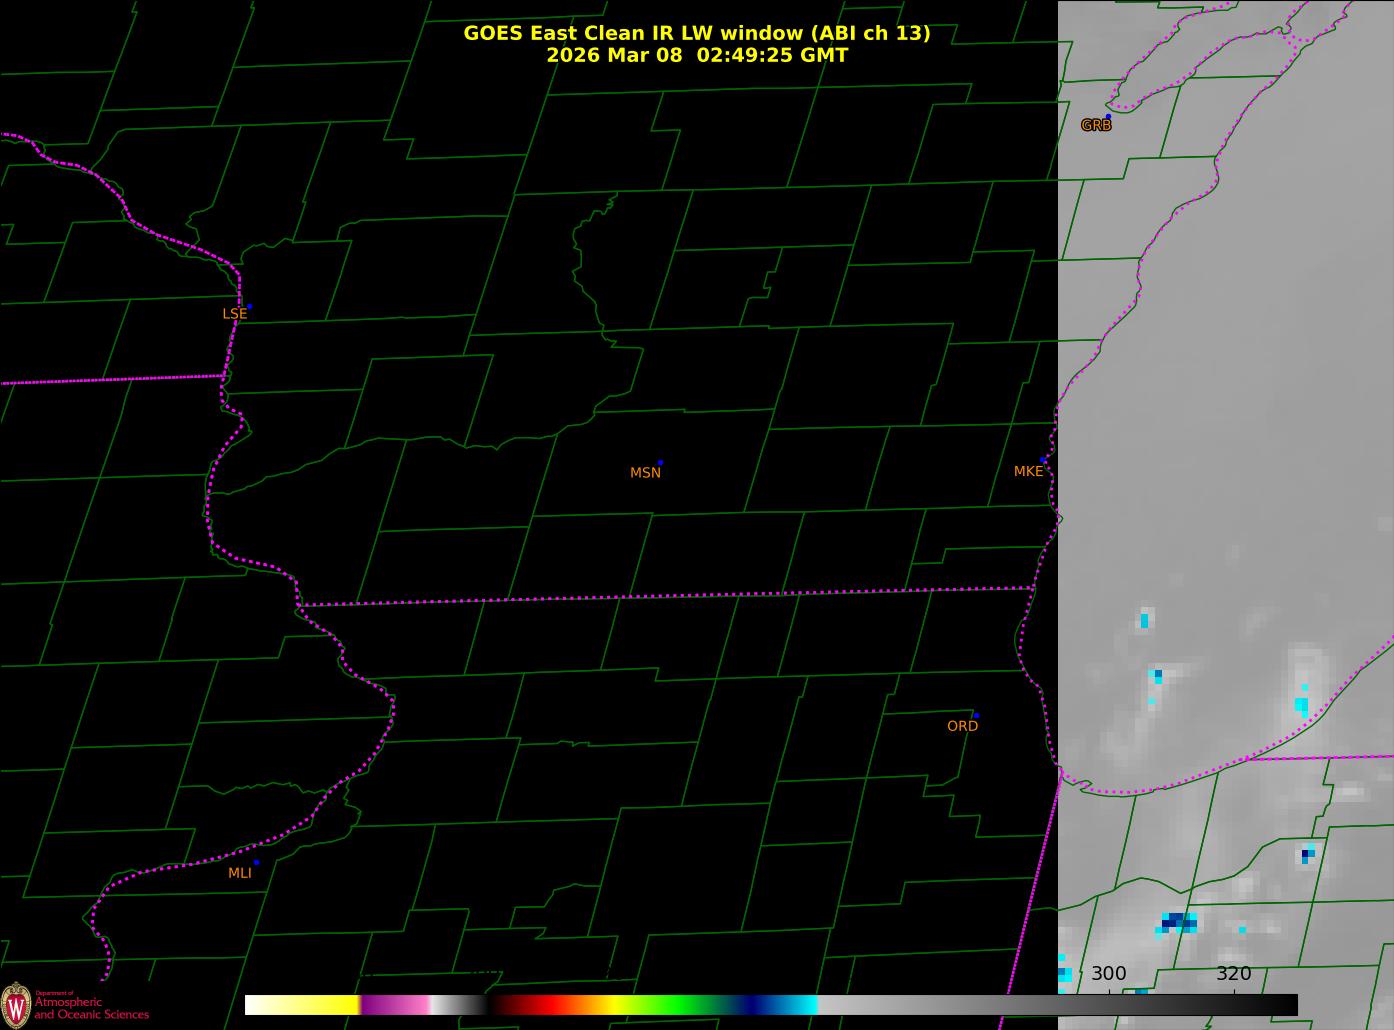Click "Atmospheric and Oceanic Sciences" text
The width and height of the screenshot is (1394, 1030).
pyautogui.click(x=92, y=1008)
